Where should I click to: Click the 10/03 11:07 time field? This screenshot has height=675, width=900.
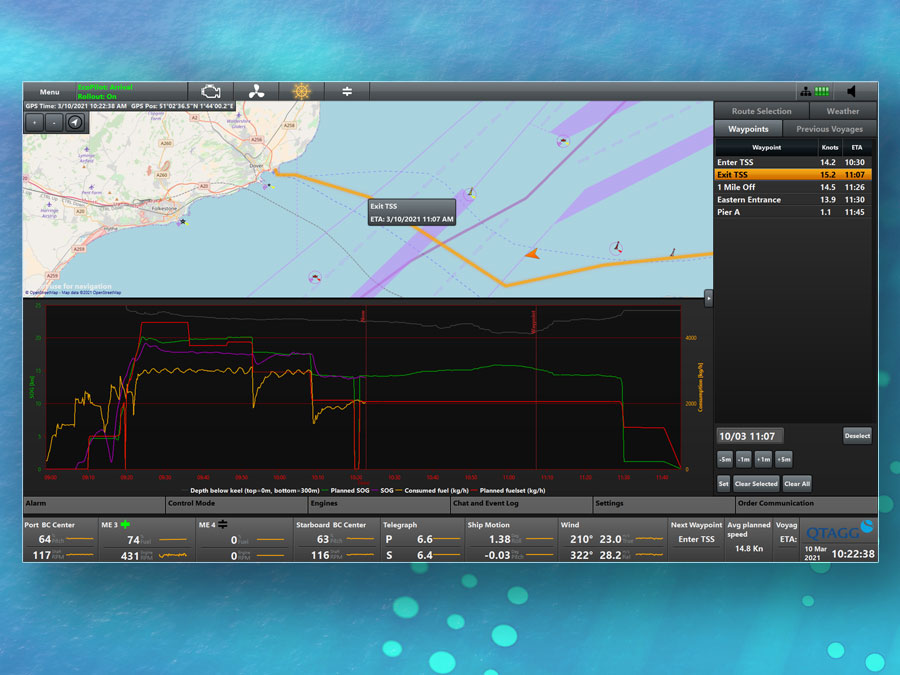pos(752,436)
